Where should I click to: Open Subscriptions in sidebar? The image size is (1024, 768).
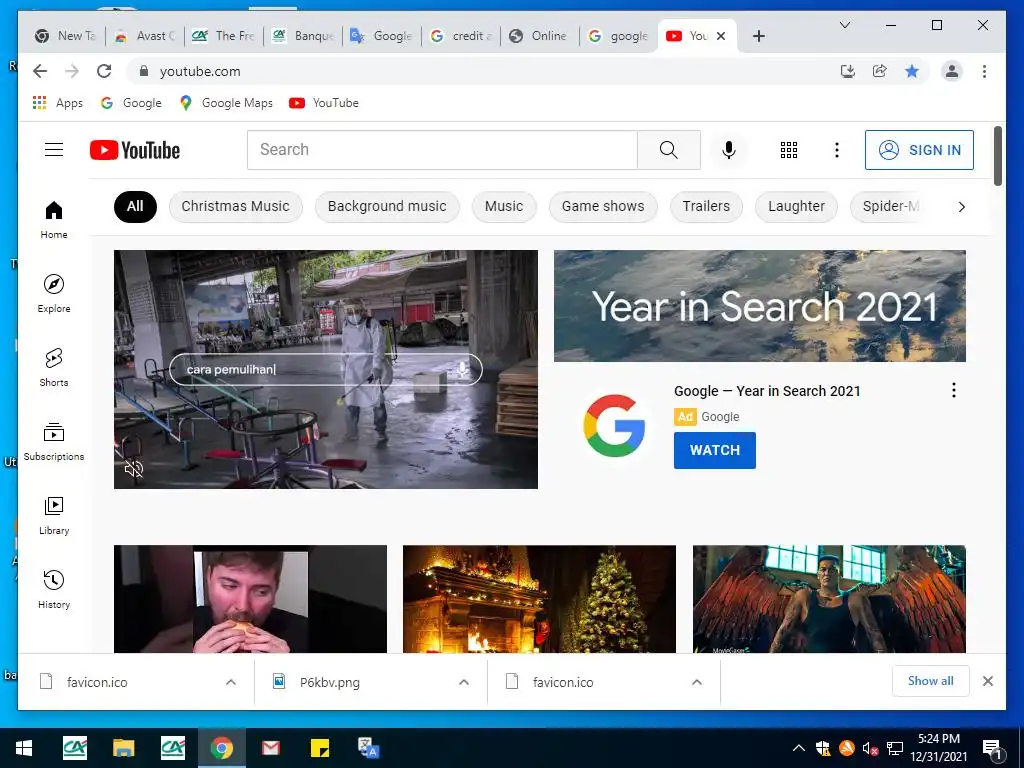(x=54, y=441)
